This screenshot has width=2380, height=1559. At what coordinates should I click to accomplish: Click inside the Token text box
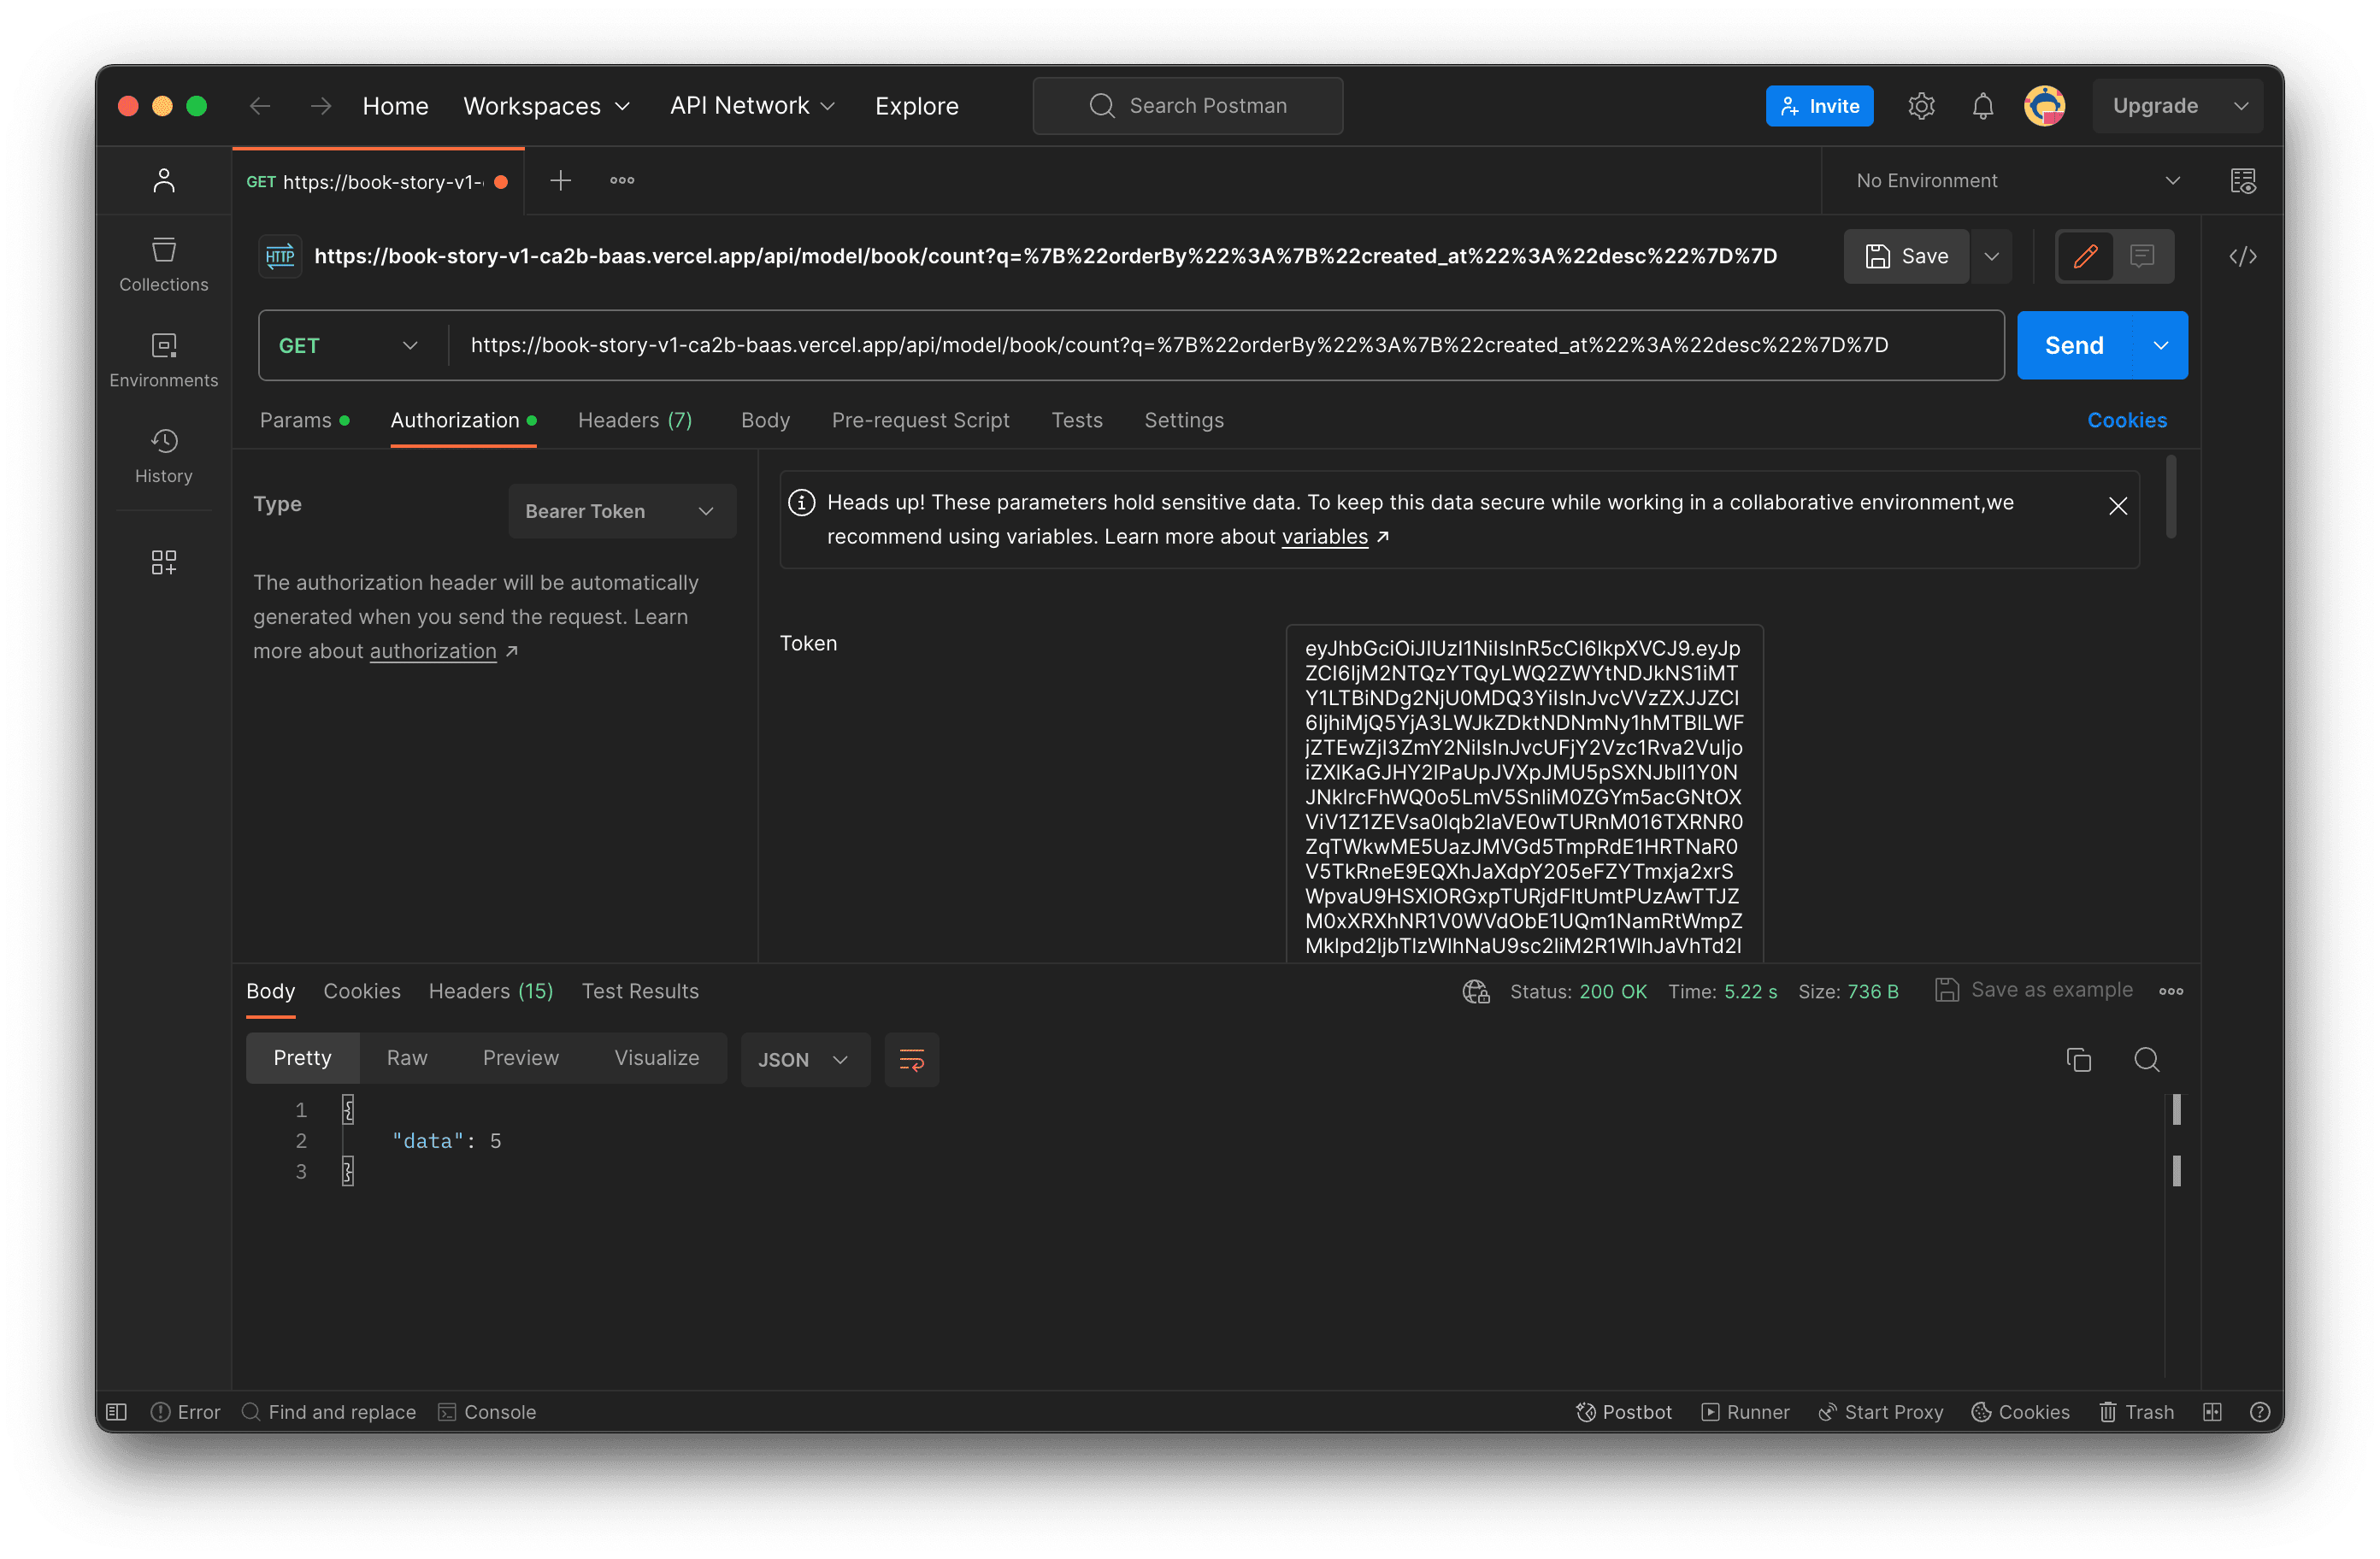(x=1524, y=796)
